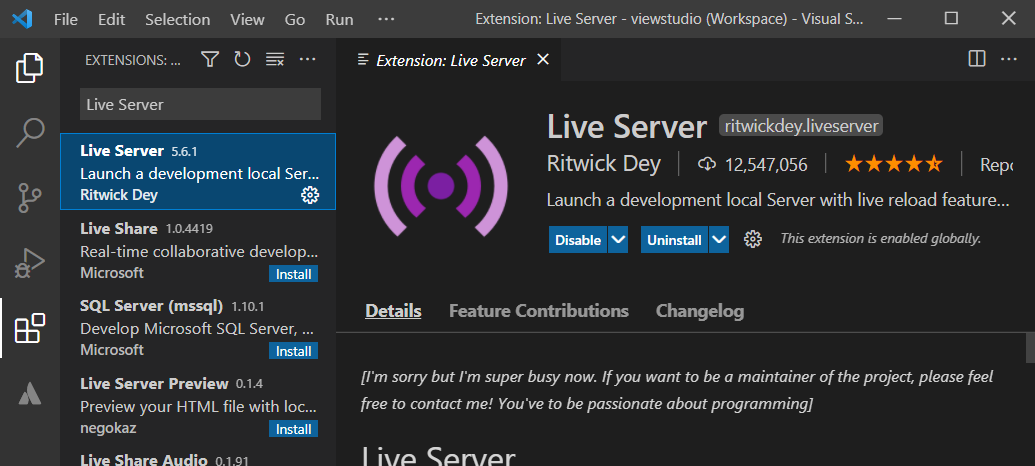Open the Go menu

294,20
